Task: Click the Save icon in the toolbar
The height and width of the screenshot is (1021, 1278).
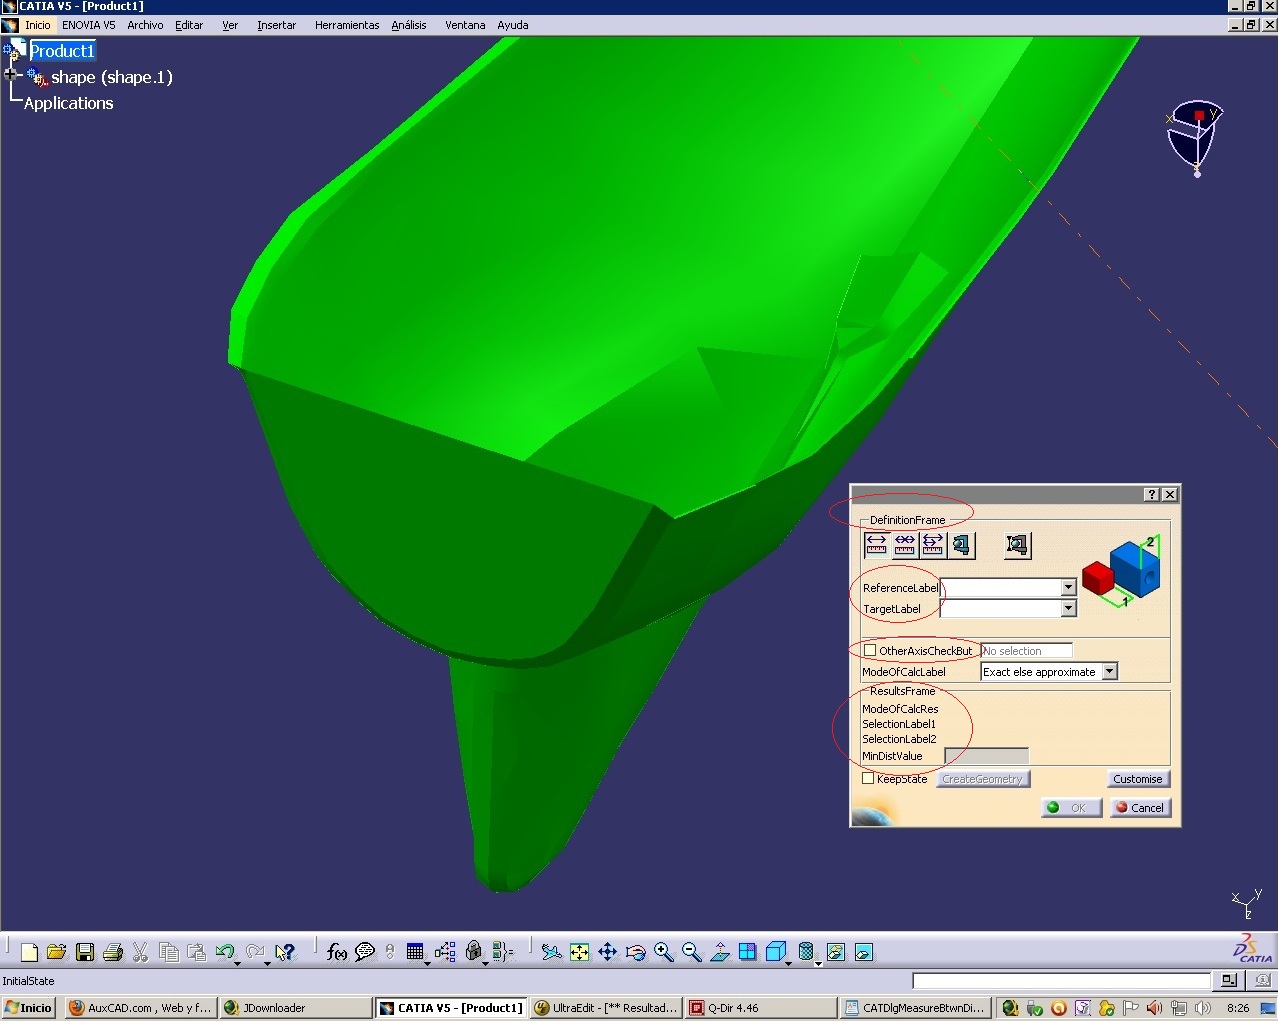Action: click(85, 952)
